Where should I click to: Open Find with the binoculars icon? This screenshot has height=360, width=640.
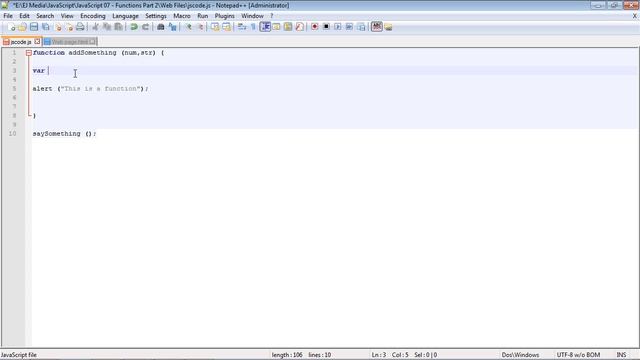click(x=161, y=27)
